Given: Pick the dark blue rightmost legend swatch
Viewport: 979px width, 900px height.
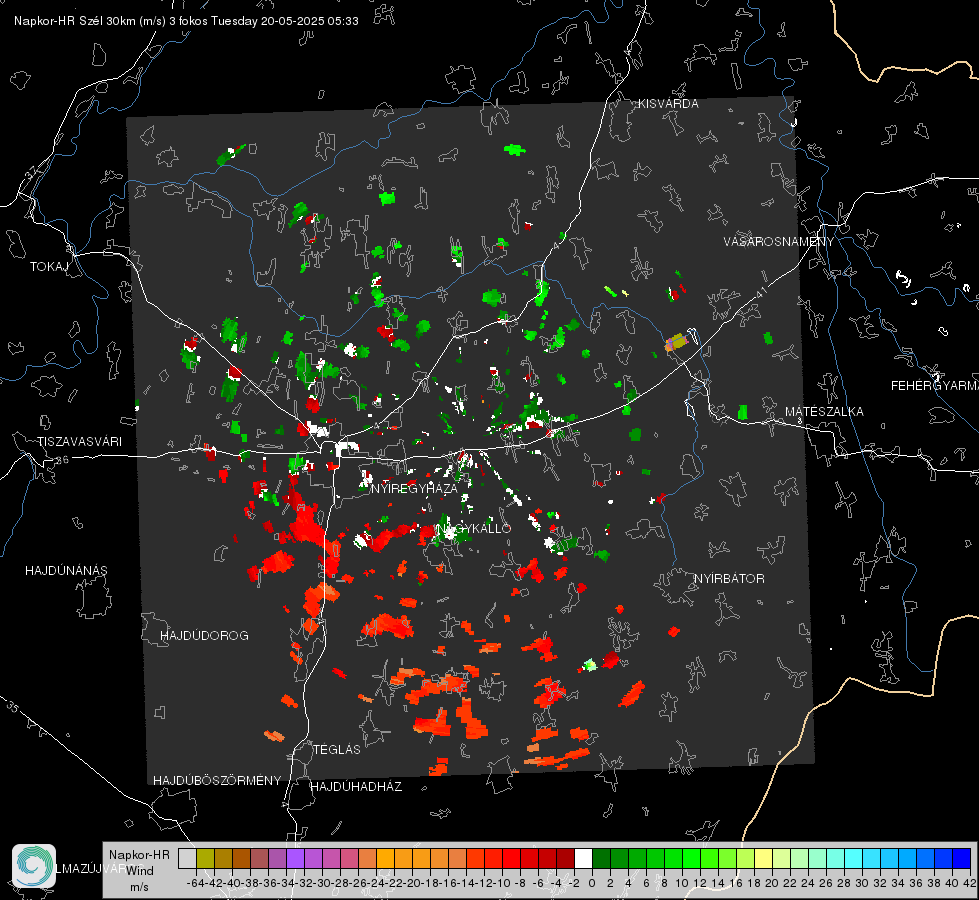Looking at the screenshot, I should click(x=962, y=858).
